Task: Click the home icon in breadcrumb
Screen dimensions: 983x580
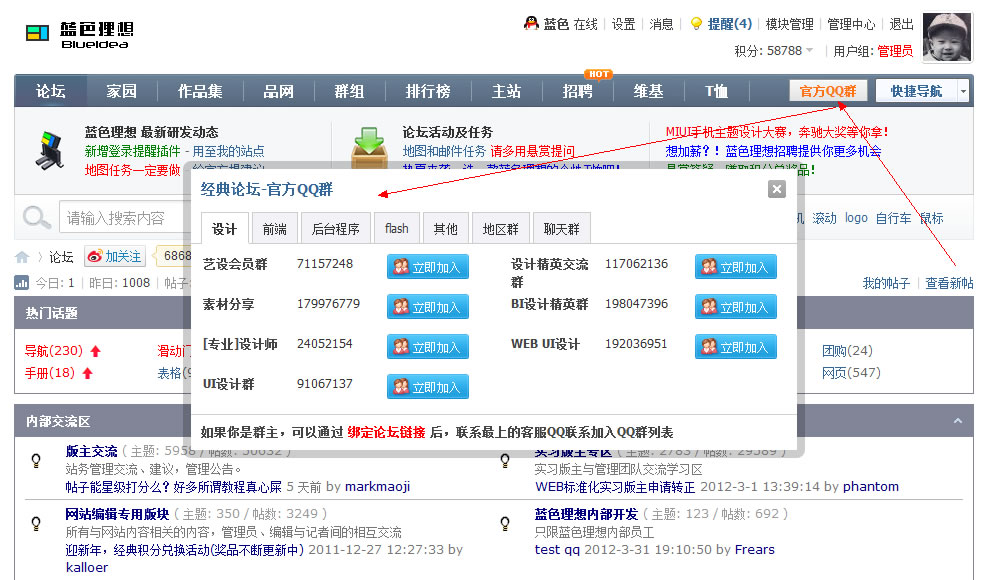Action: (x=22, y=256)
